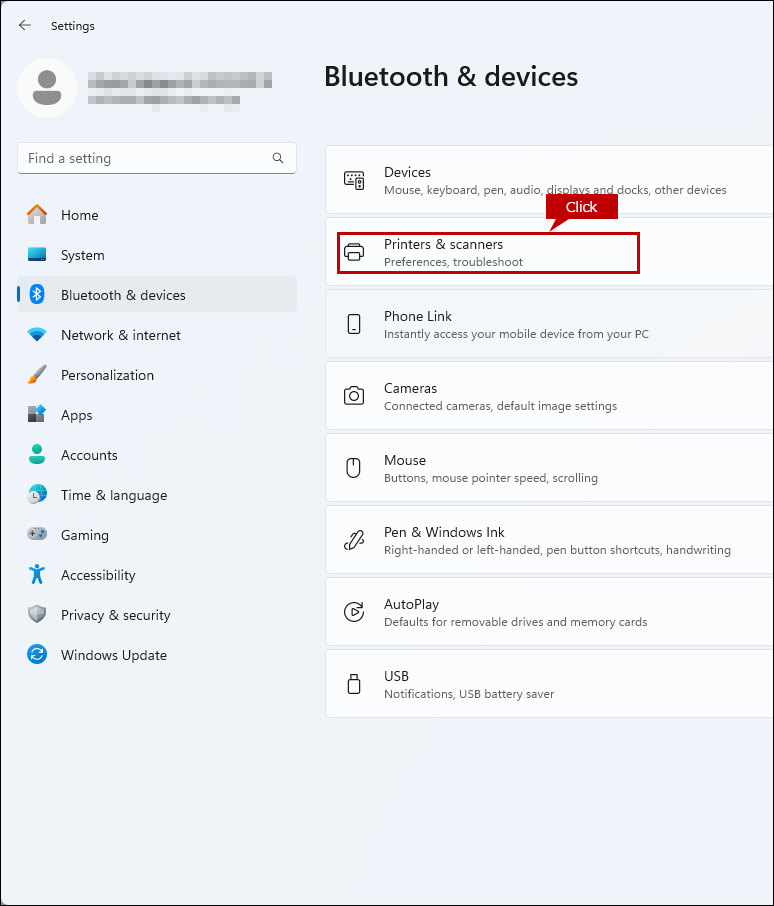Click 'Preferences, troubleshoot' description text
The height and width of the screenshot is (906, 774).
453,262
